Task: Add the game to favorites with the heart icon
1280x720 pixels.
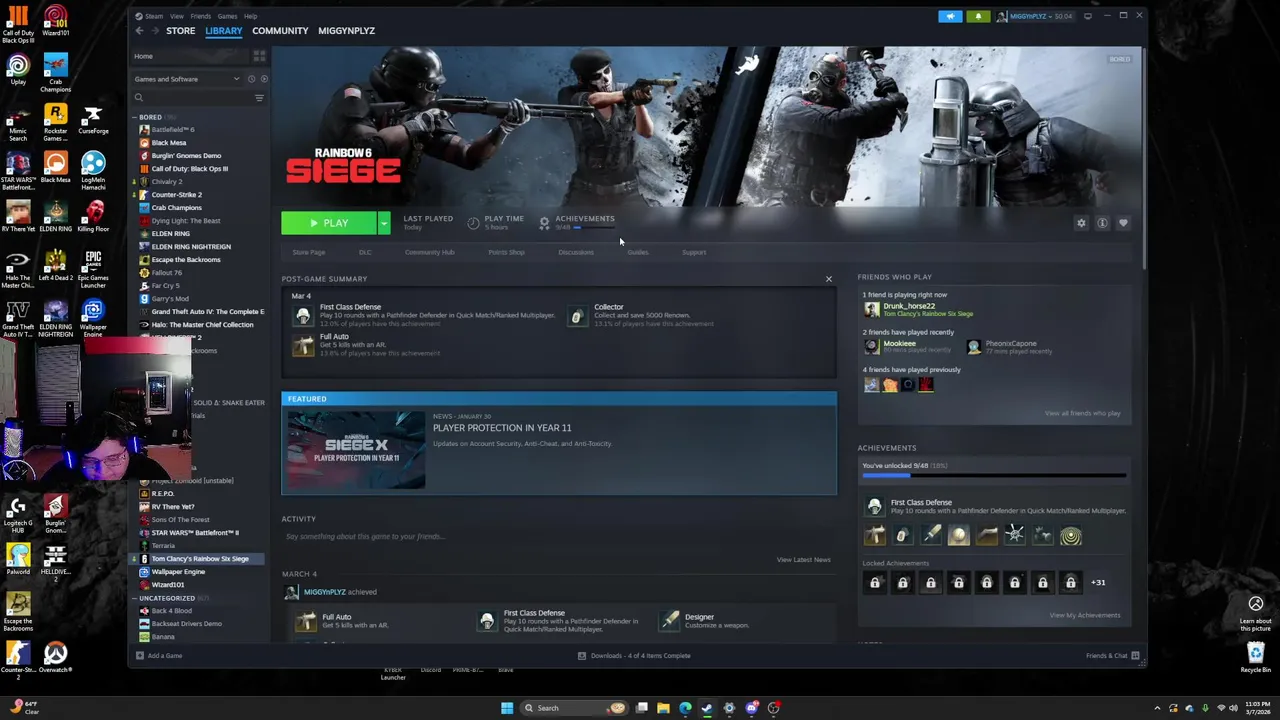Action: point(1123,223)
